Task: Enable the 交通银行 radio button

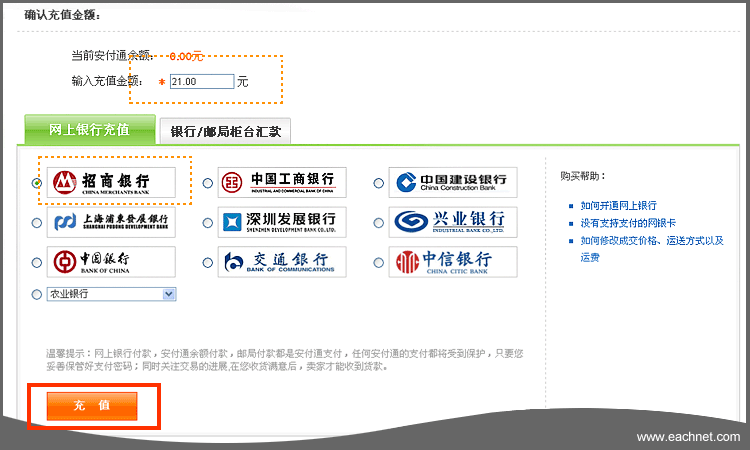Action: click(x=208, y=263)
